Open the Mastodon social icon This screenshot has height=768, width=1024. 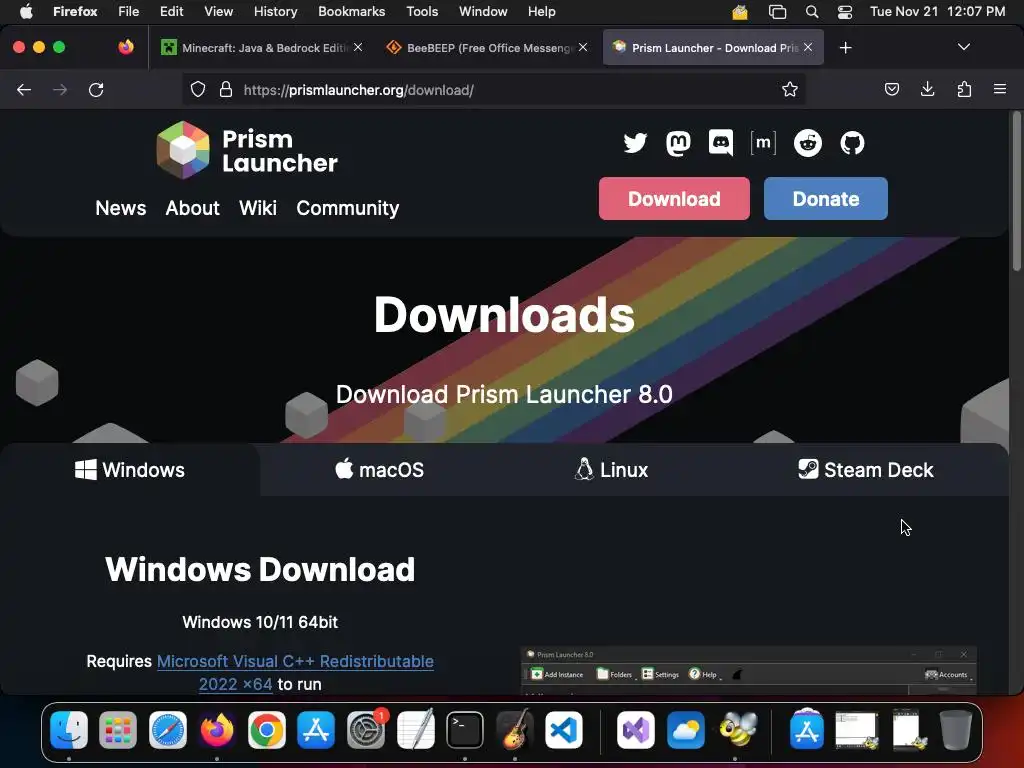point(678,142)
